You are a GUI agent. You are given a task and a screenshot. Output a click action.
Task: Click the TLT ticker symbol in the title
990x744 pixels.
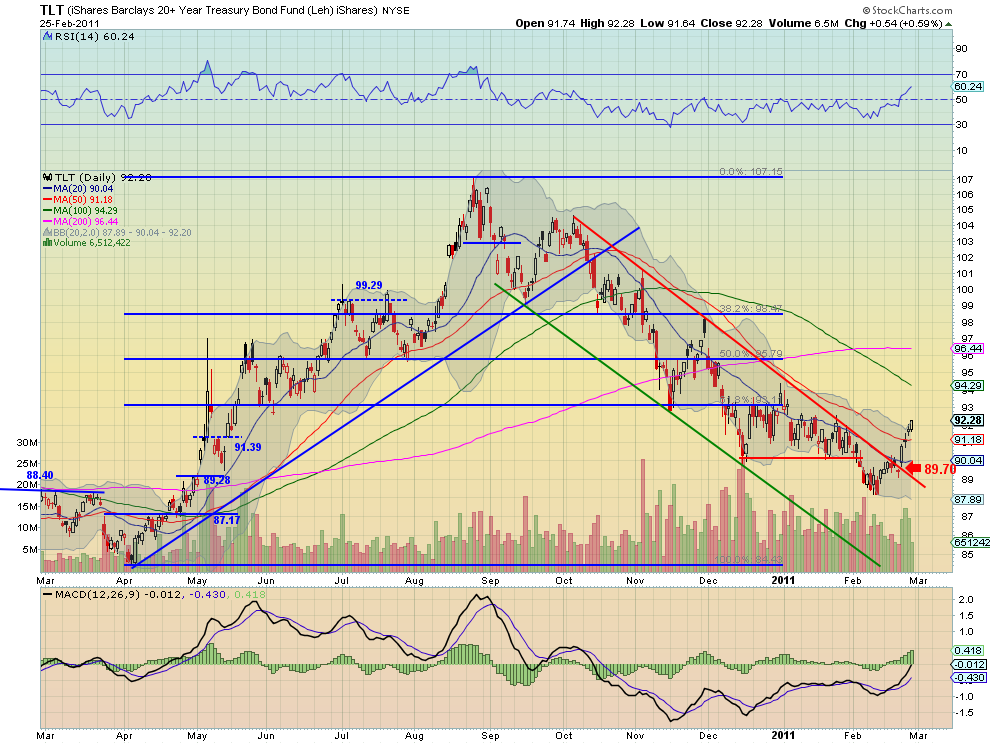click(x=51, y=9)
